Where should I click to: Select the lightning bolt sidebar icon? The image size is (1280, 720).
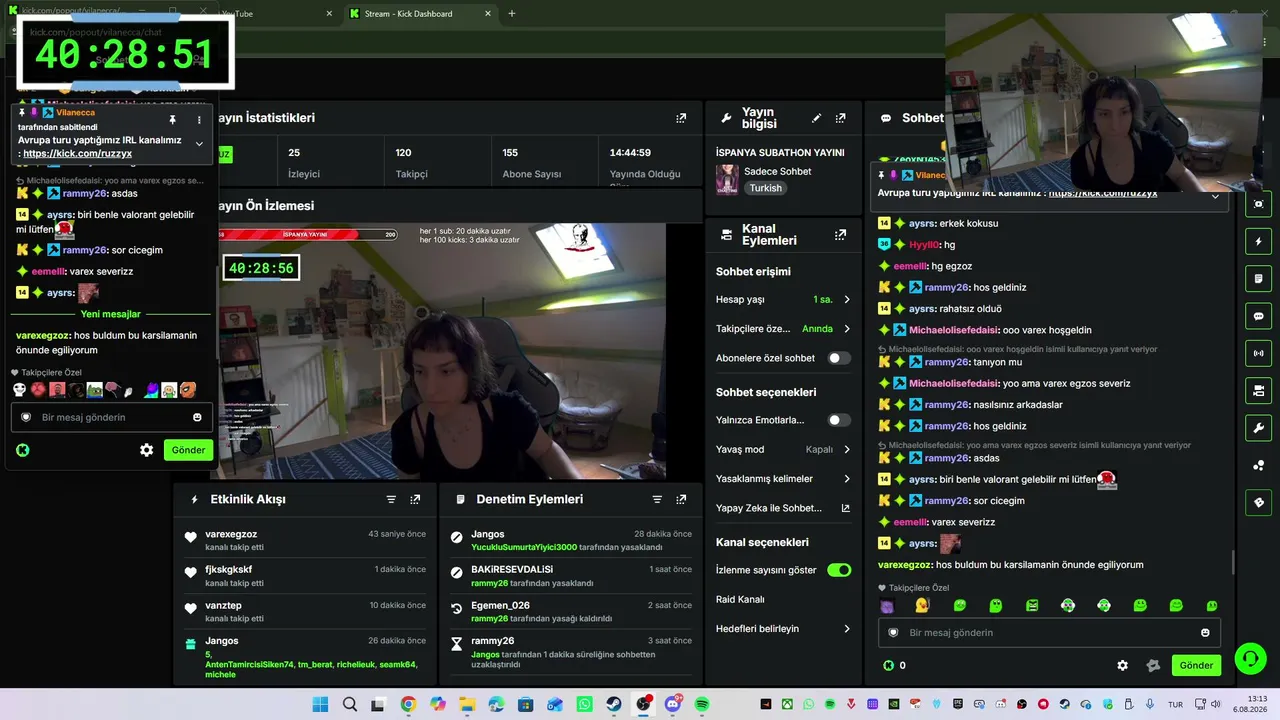pyautogui.click(x=1258, y=241)
